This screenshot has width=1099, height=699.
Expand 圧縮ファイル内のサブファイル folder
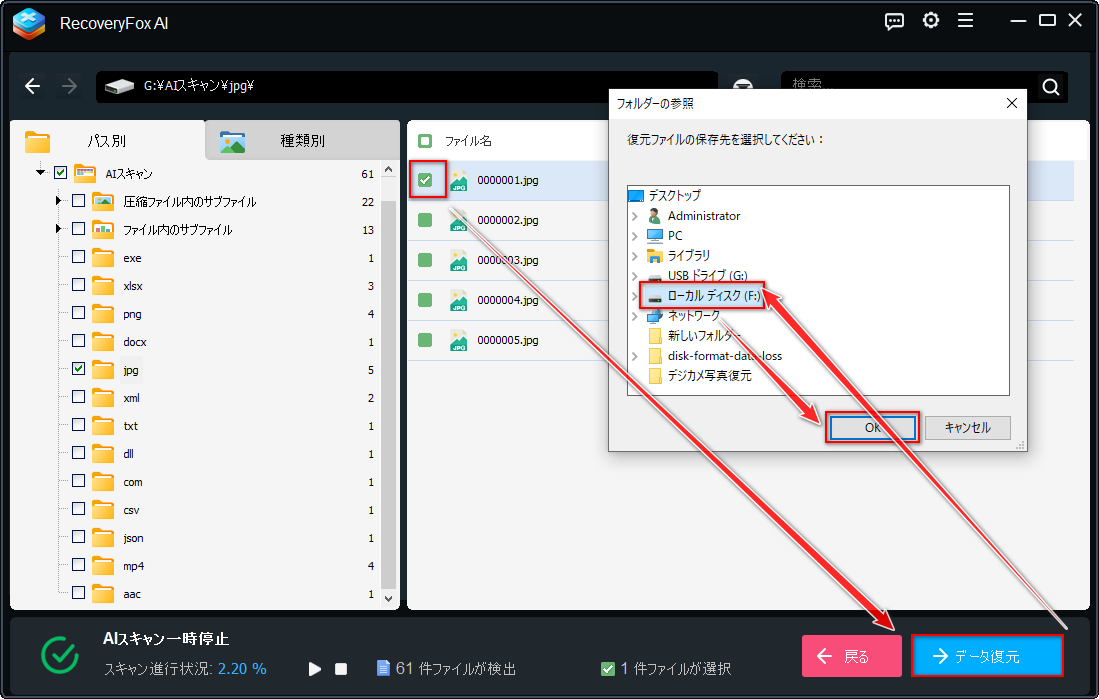coord(59,201)
